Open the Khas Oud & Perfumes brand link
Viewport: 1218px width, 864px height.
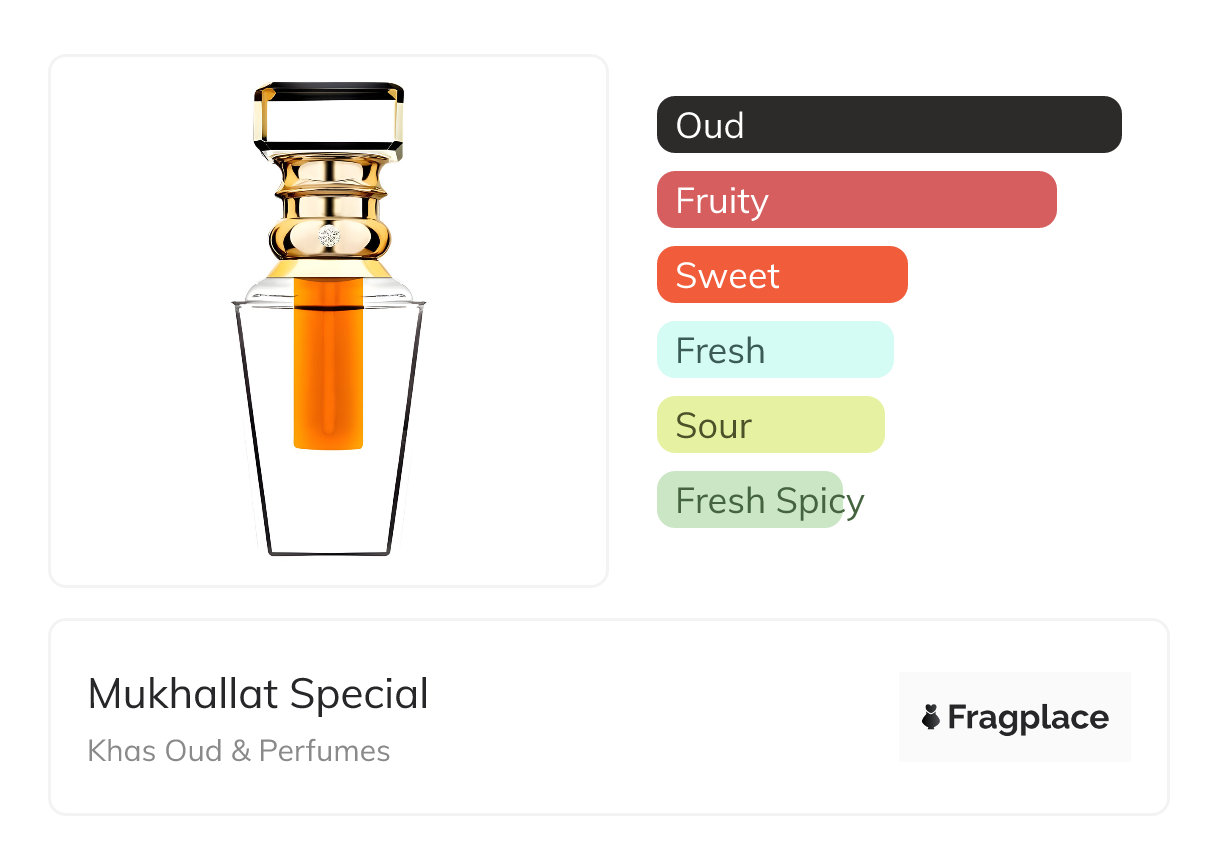[x=239, y=751]
